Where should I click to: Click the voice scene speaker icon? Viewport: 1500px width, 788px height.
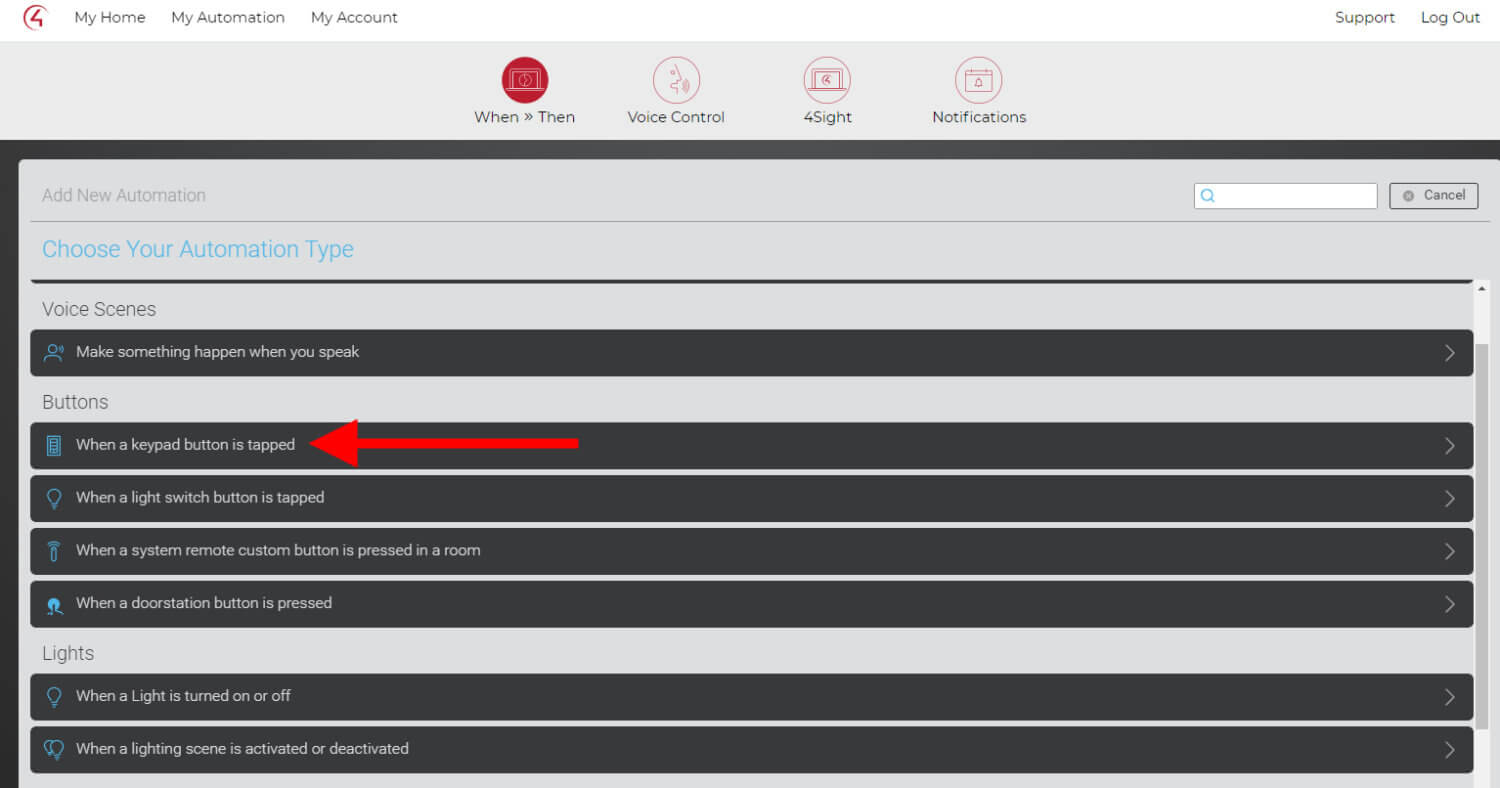click(54, 353)
